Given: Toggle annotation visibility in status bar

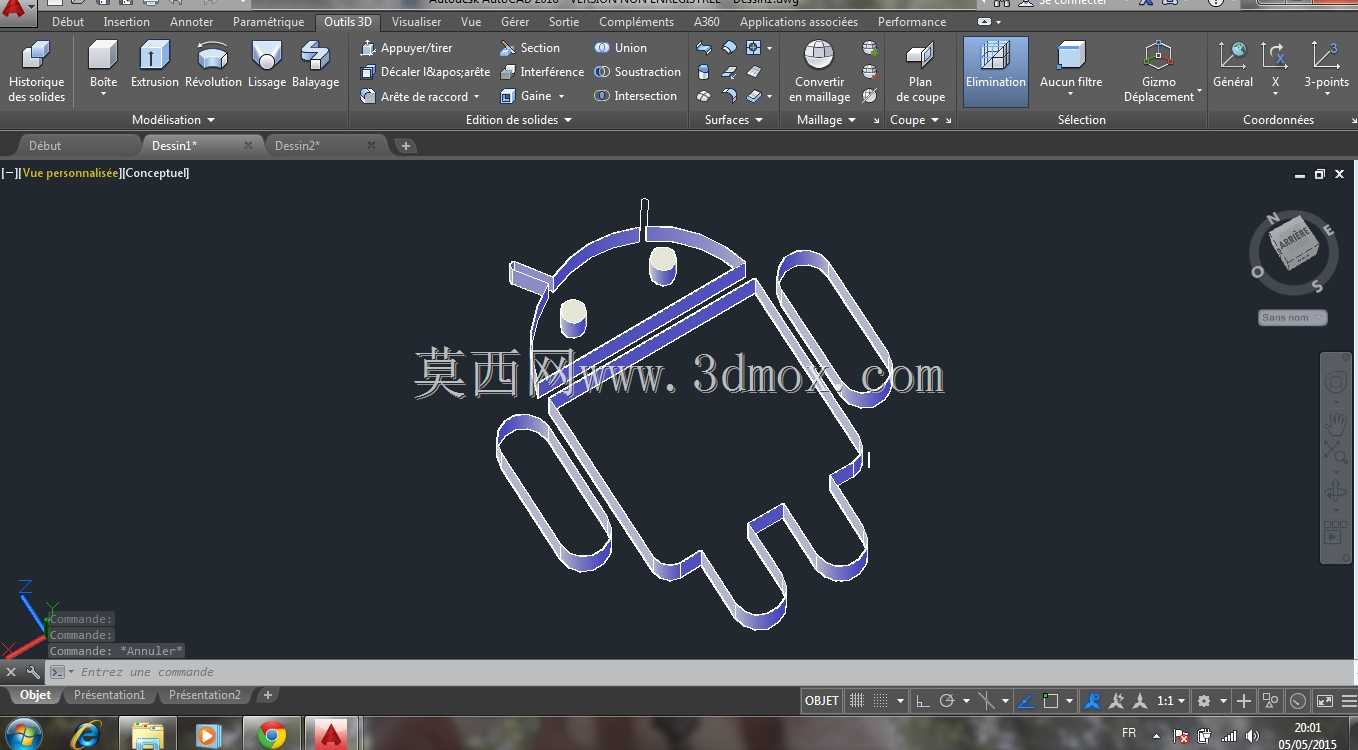Looking at the screenshot, I should coord(1093,701).
